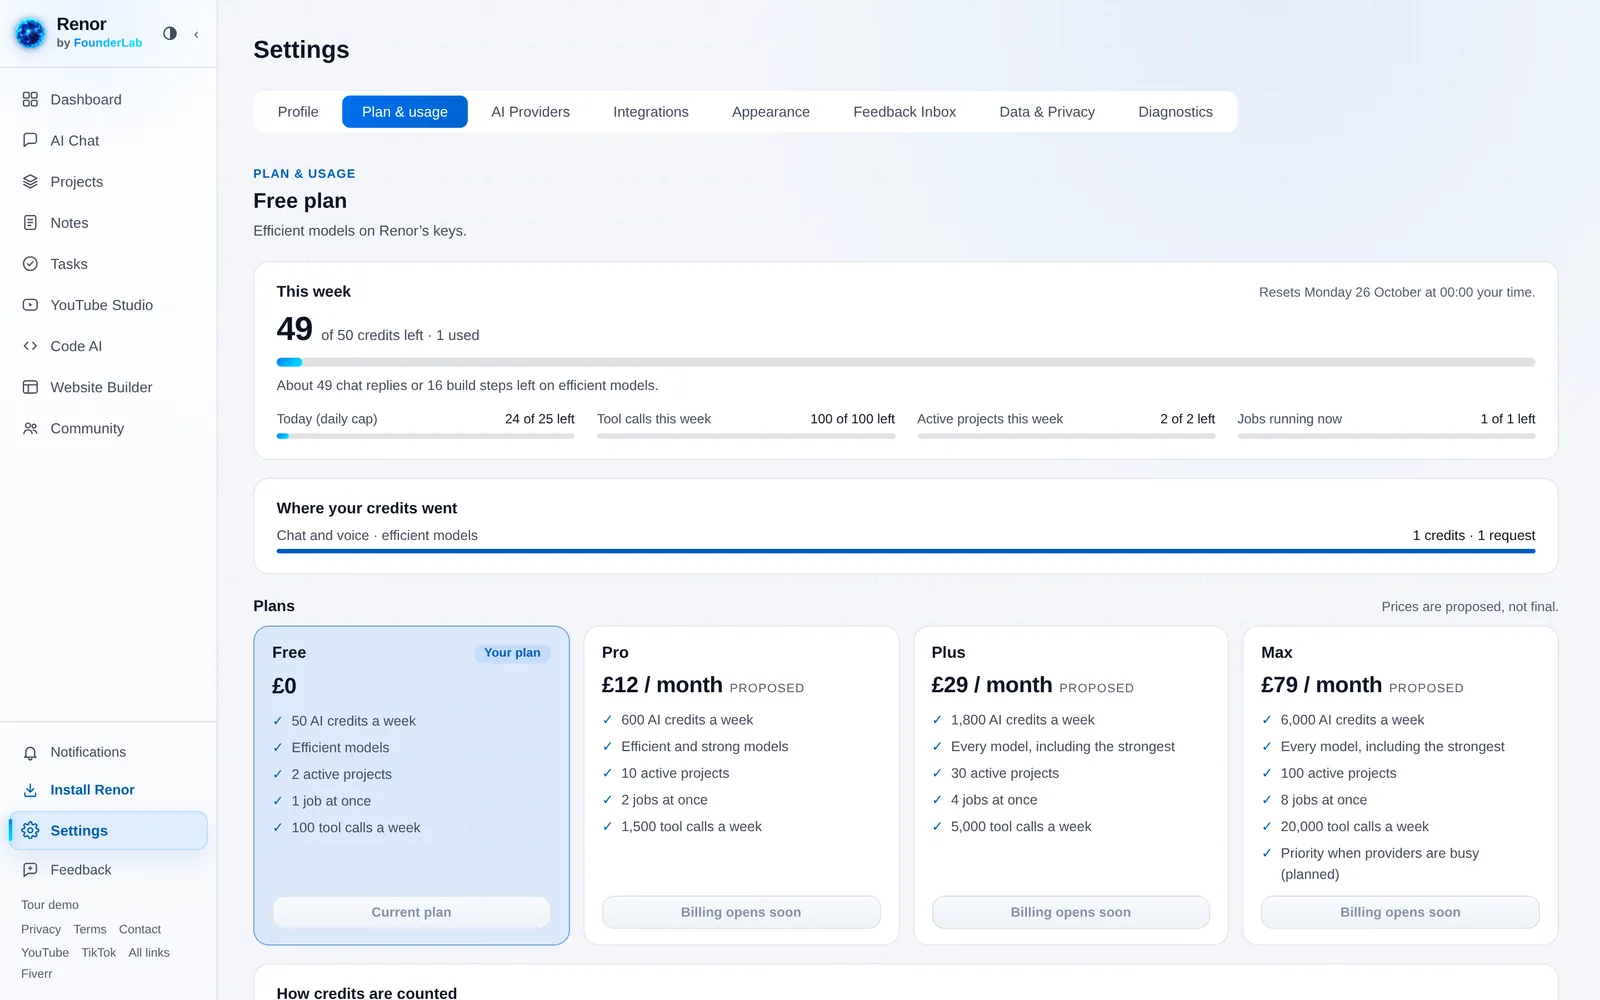1600x1000 pixels.
Task: Open the Data & Privacy tab
Action: tap(1047, 112)
